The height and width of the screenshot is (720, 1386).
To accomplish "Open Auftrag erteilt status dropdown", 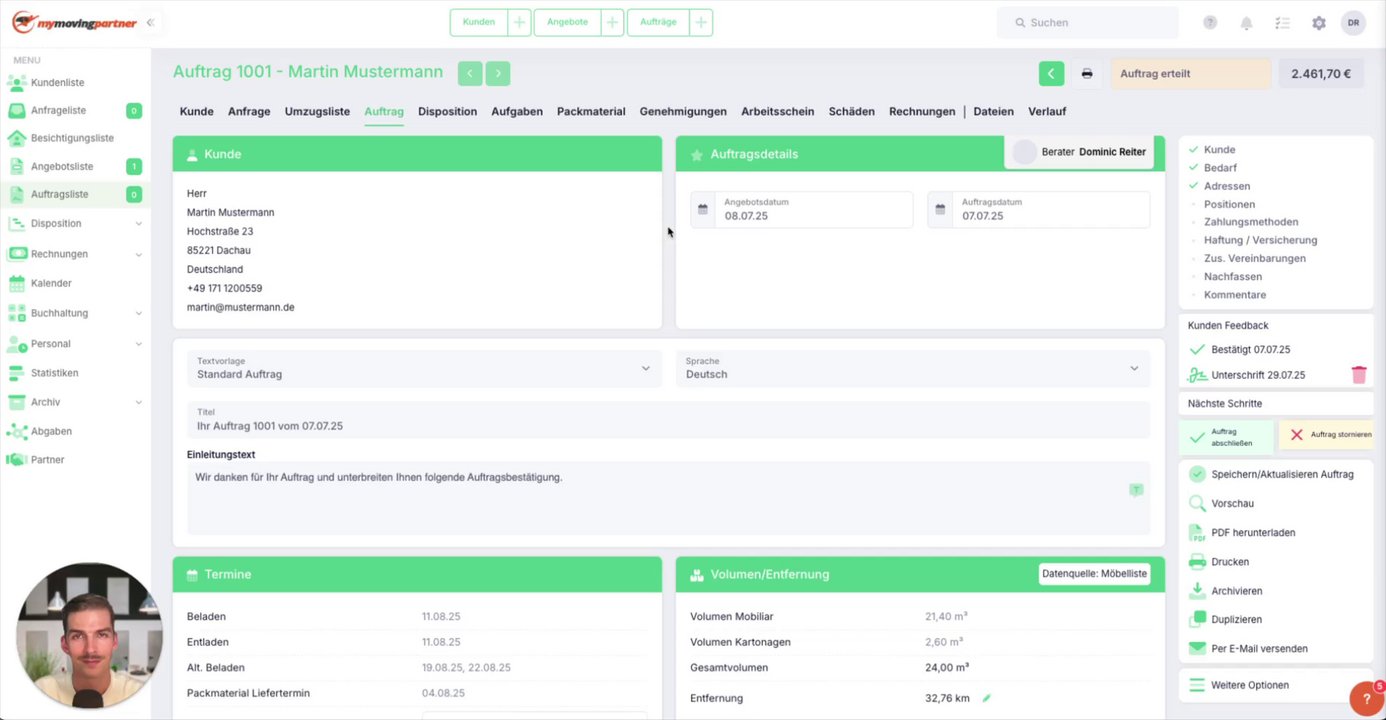I will pos(1191,73).
